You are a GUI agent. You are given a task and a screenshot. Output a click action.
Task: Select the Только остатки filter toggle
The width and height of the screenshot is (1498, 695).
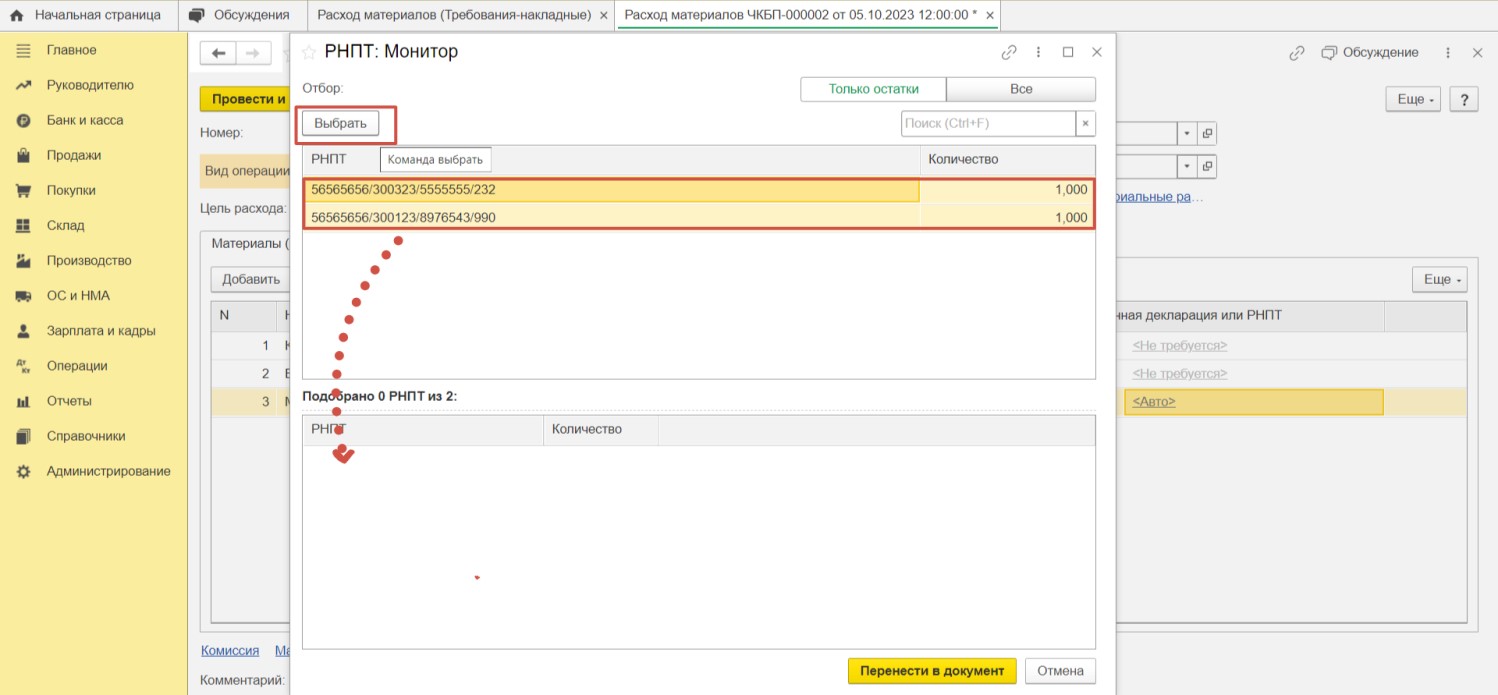click(873, 89)
